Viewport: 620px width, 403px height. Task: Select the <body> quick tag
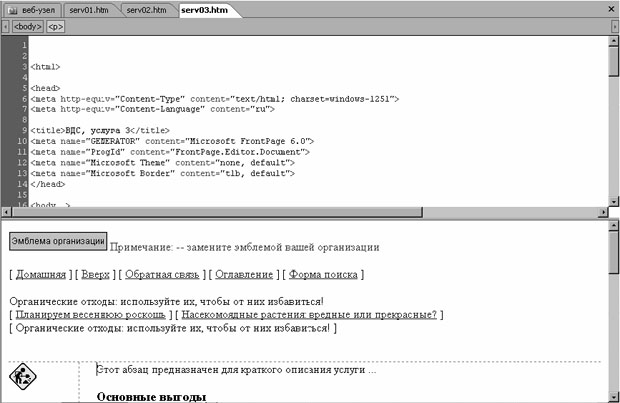tap(28, 26)
